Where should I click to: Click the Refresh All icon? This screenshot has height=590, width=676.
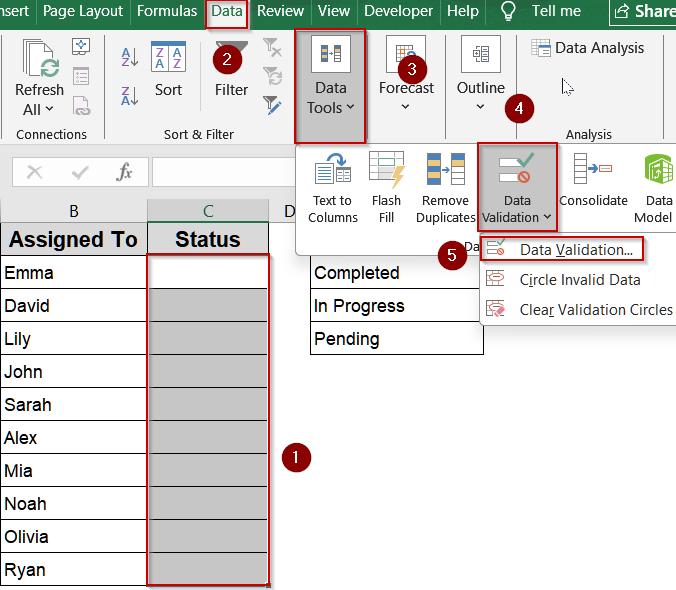[40, 59]
